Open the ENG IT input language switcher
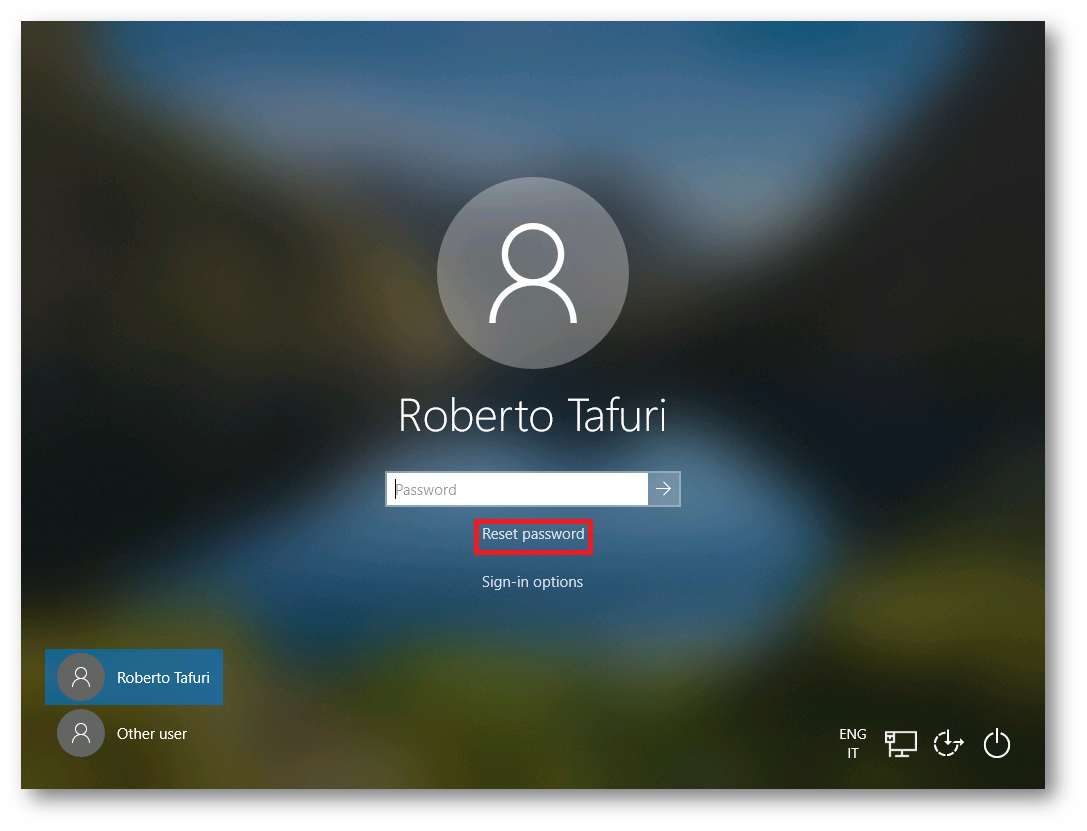Image resolution: width=1087 pixels, height=831 pixels. tap(853, 744)
